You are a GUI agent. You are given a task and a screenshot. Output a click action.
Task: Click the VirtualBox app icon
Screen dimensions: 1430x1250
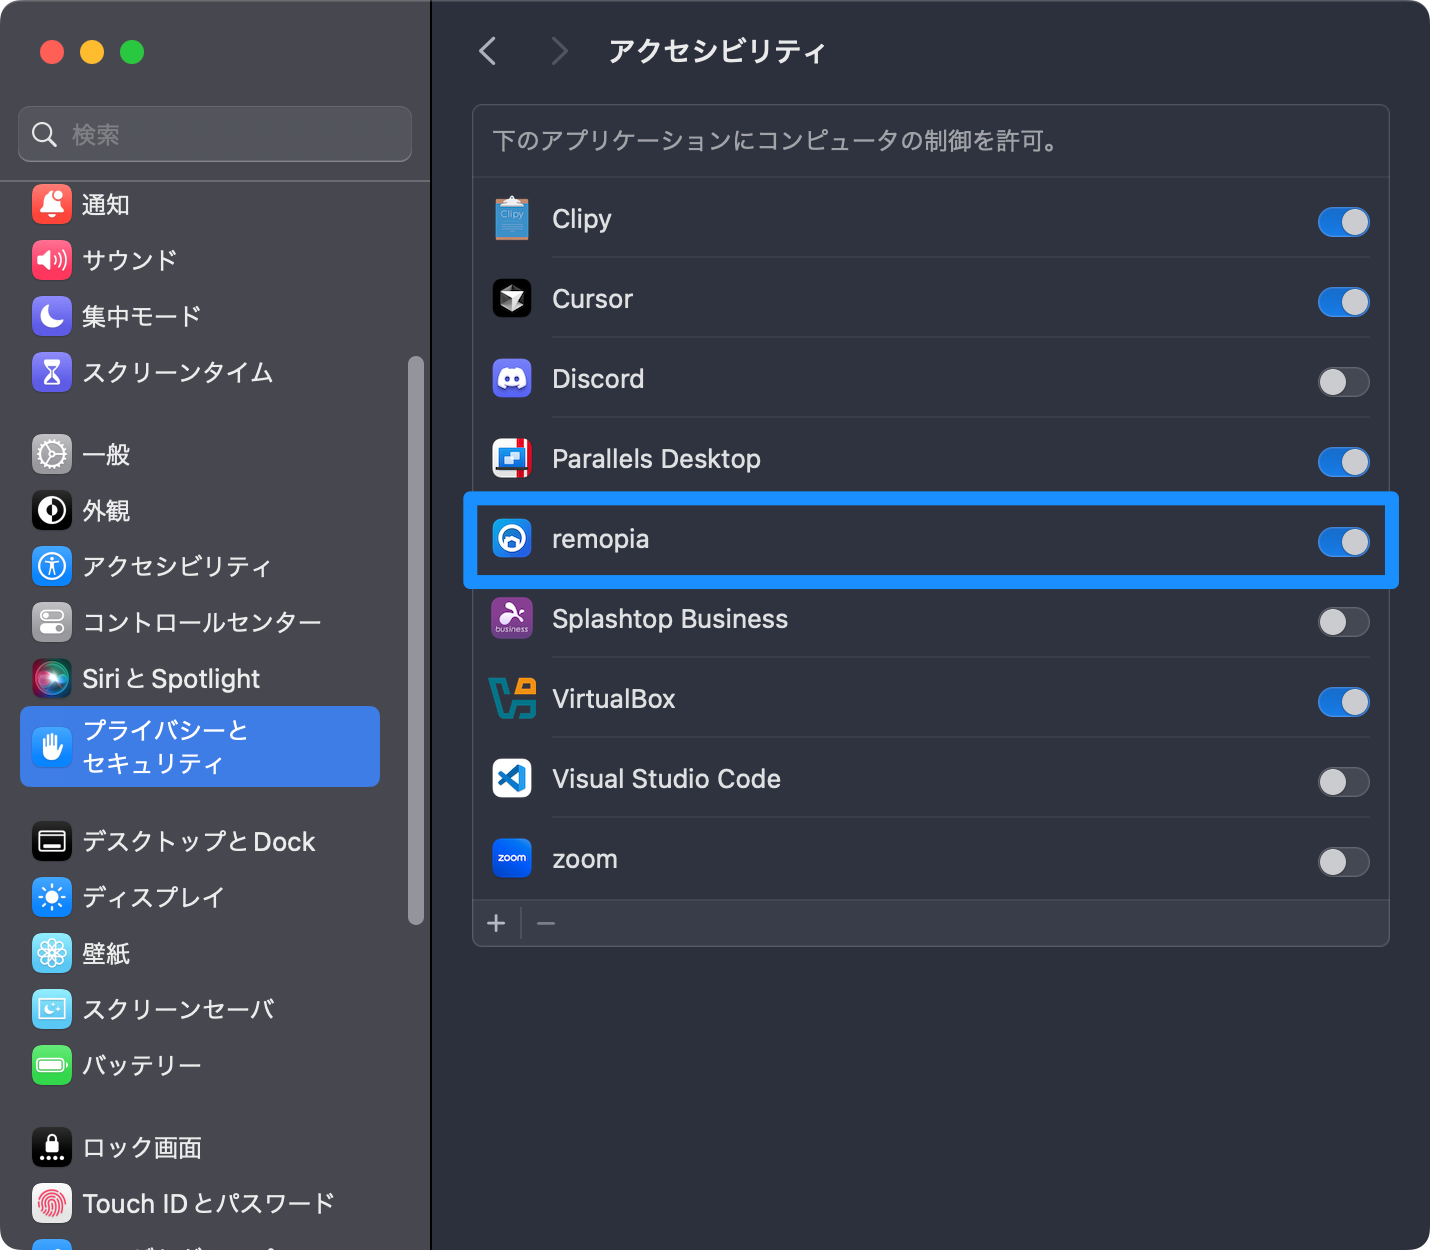click(x=512, y=698)
